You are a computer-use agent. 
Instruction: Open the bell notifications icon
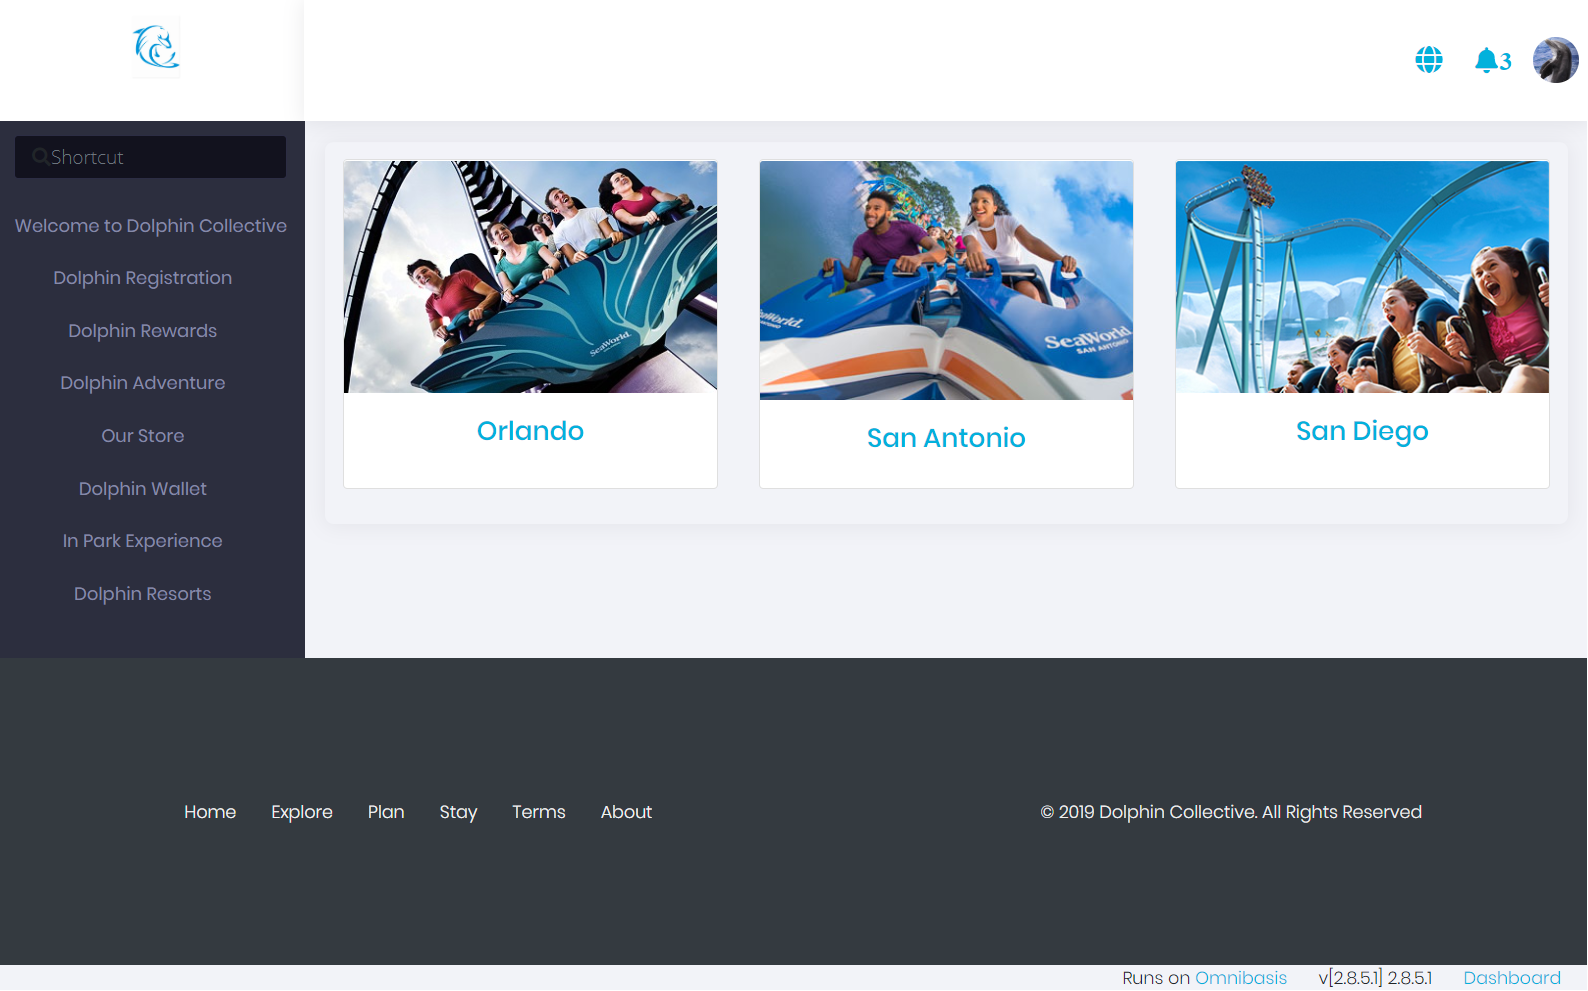pos(1486,61)
